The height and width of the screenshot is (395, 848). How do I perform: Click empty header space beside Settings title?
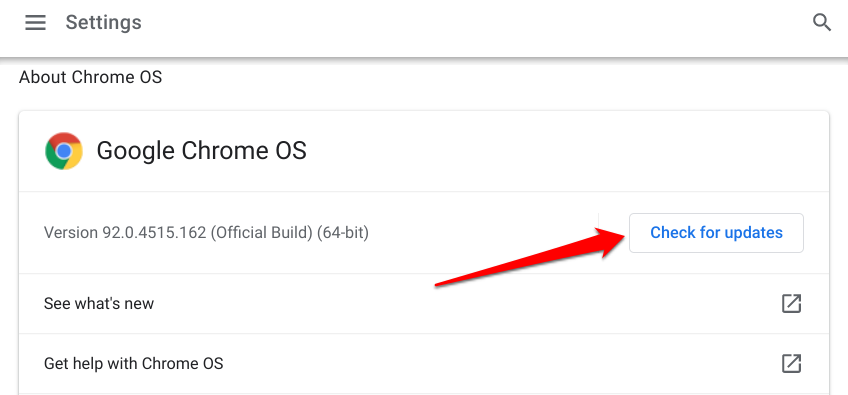(476, 23)
